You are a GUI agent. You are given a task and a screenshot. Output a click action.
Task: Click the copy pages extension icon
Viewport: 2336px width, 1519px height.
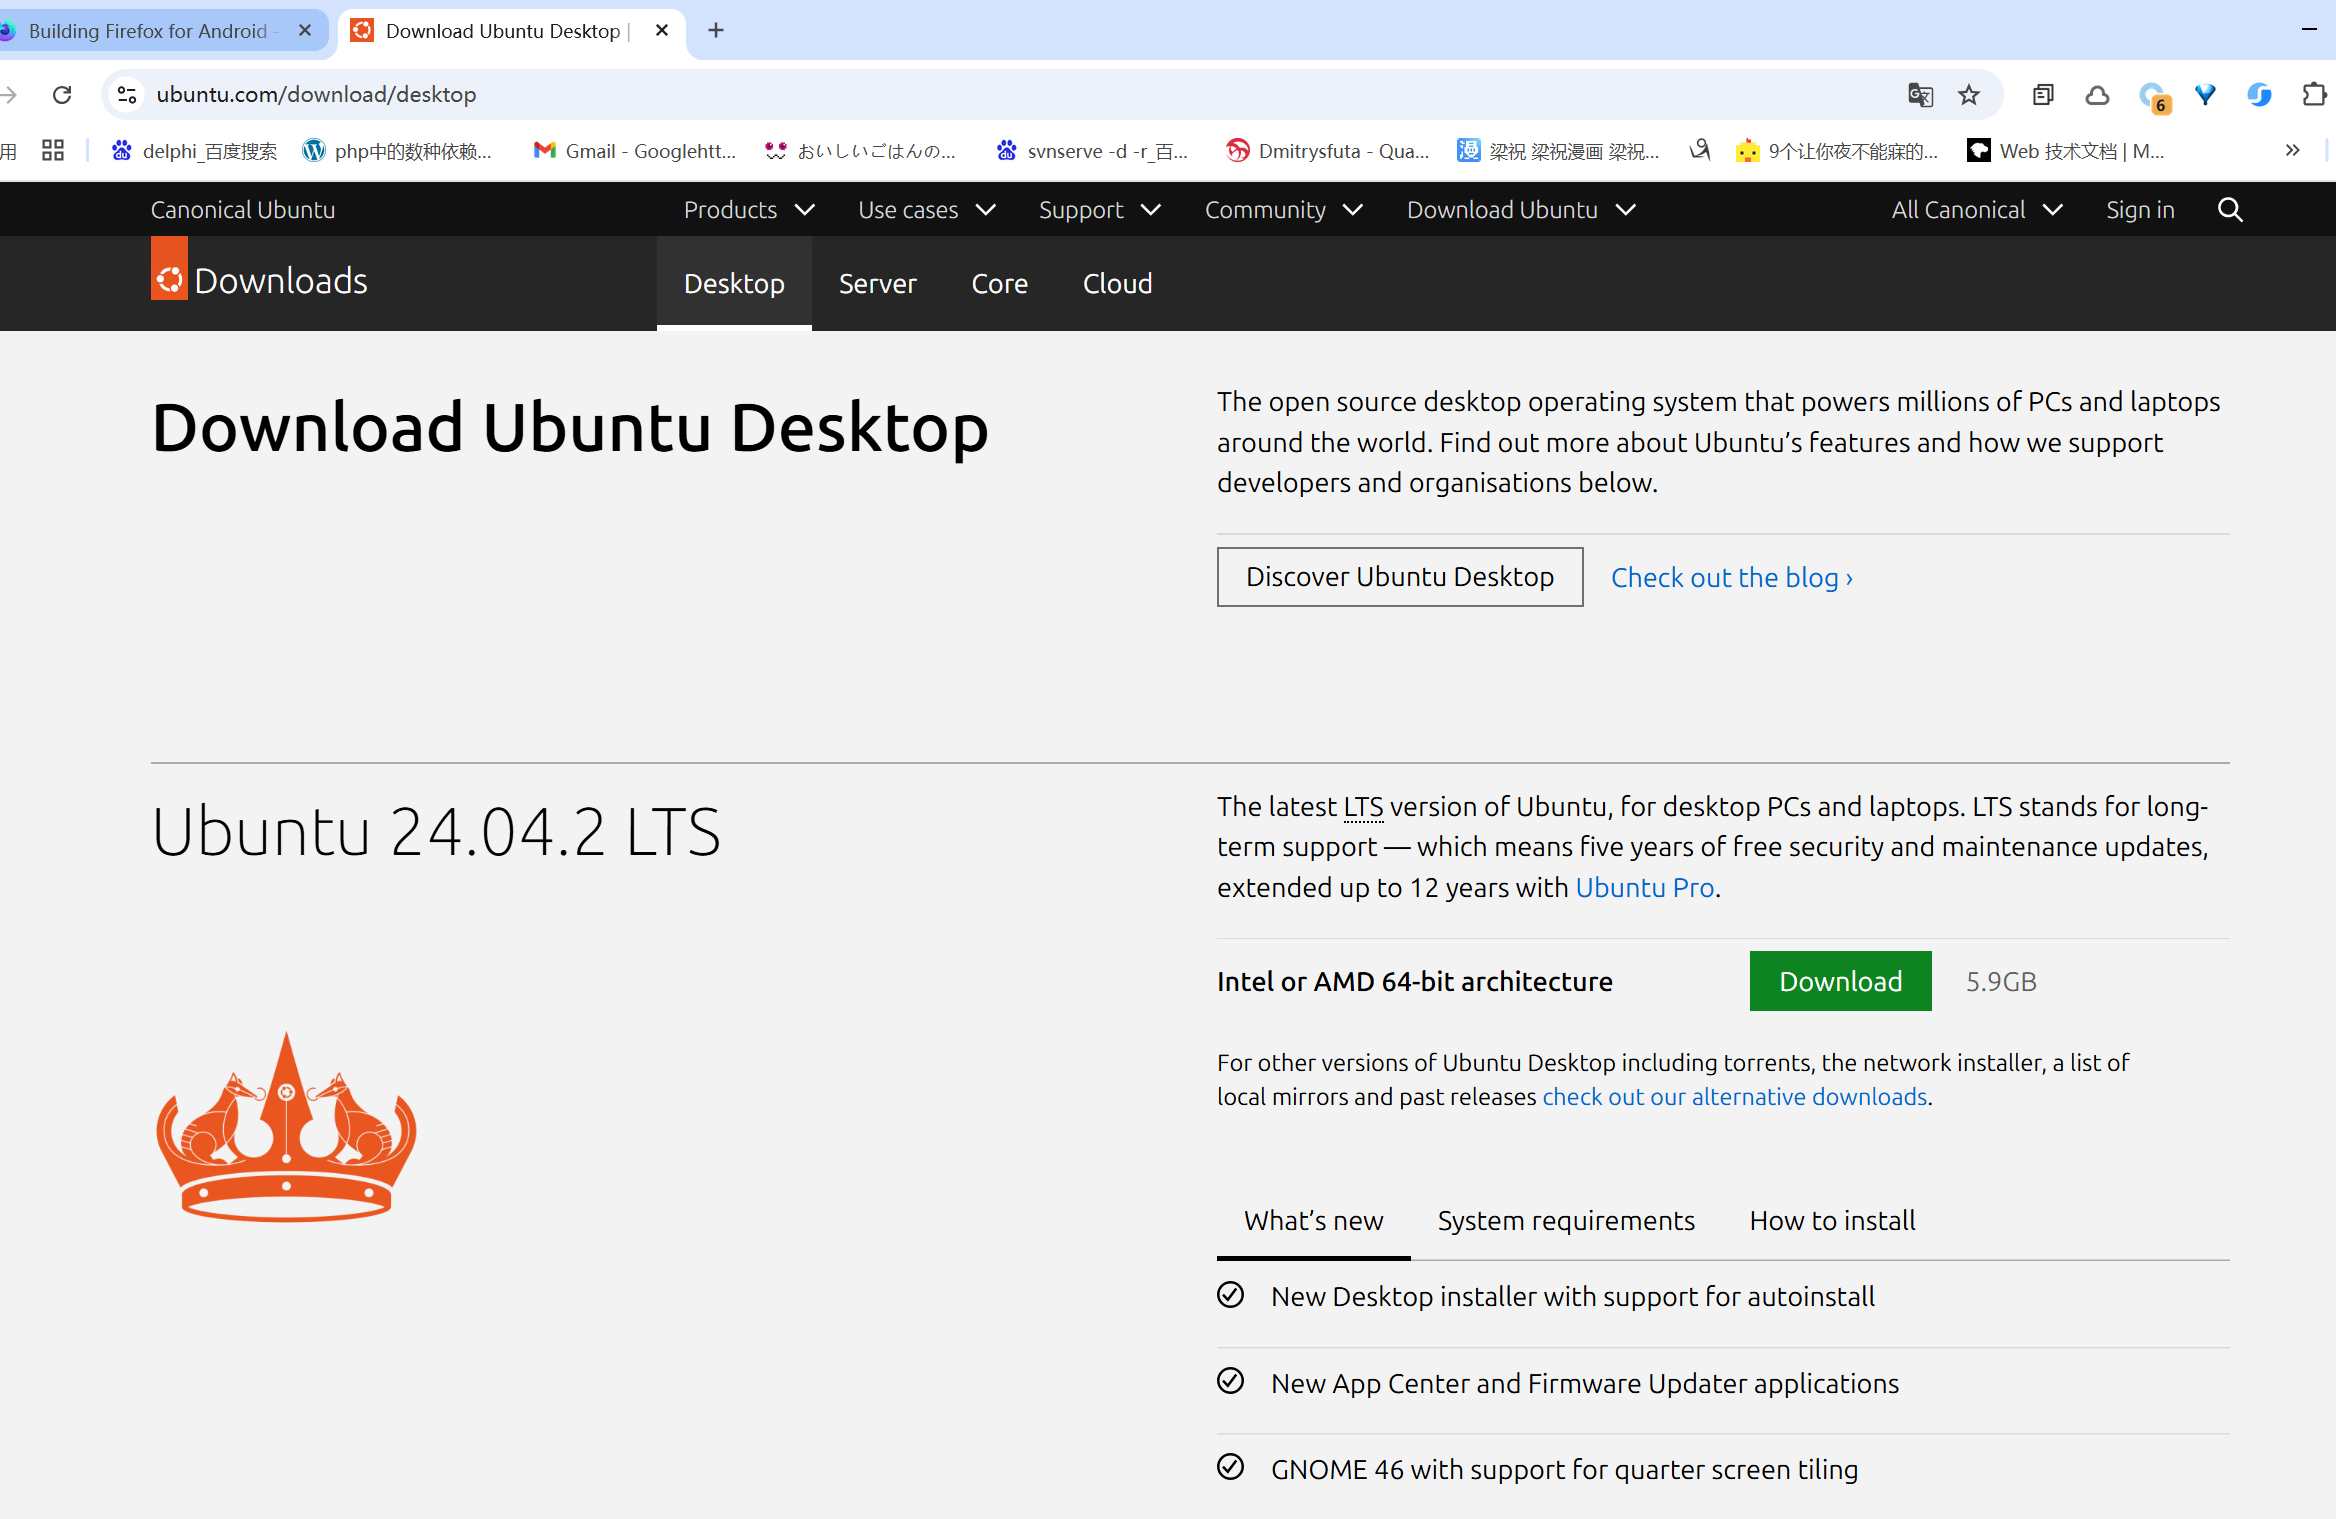click(2043, 95)
